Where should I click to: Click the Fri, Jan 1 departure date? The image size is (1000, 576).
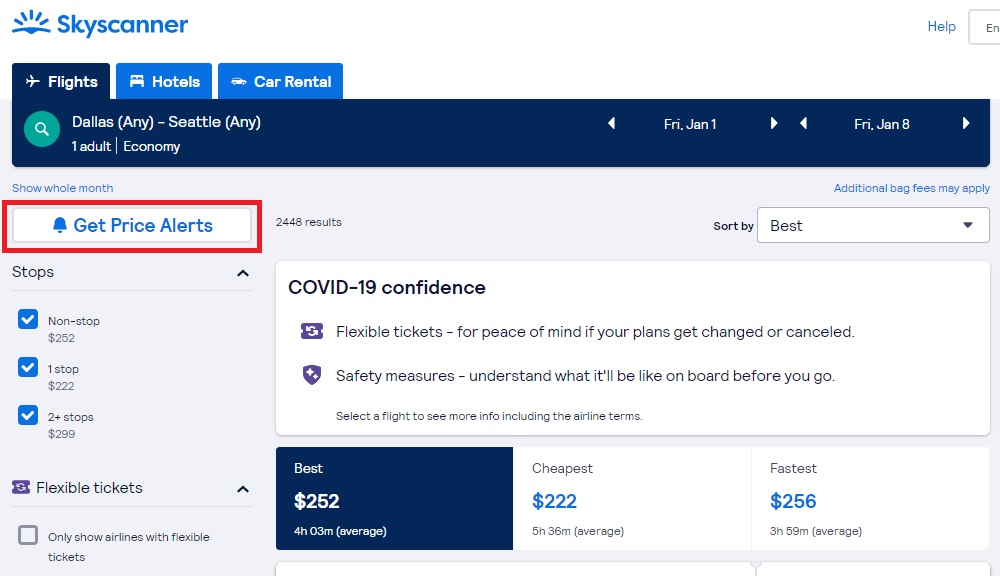point(690,124)
